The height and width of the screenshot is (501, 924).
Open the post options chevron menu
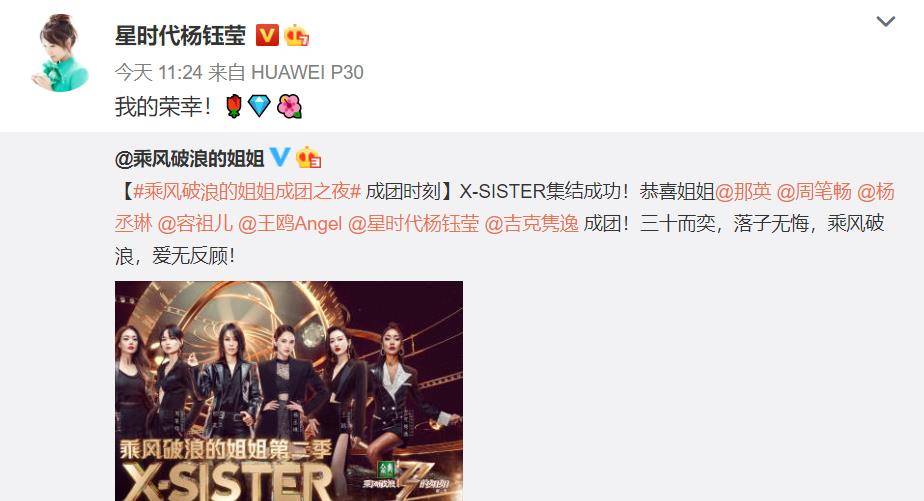coord(886,22)
